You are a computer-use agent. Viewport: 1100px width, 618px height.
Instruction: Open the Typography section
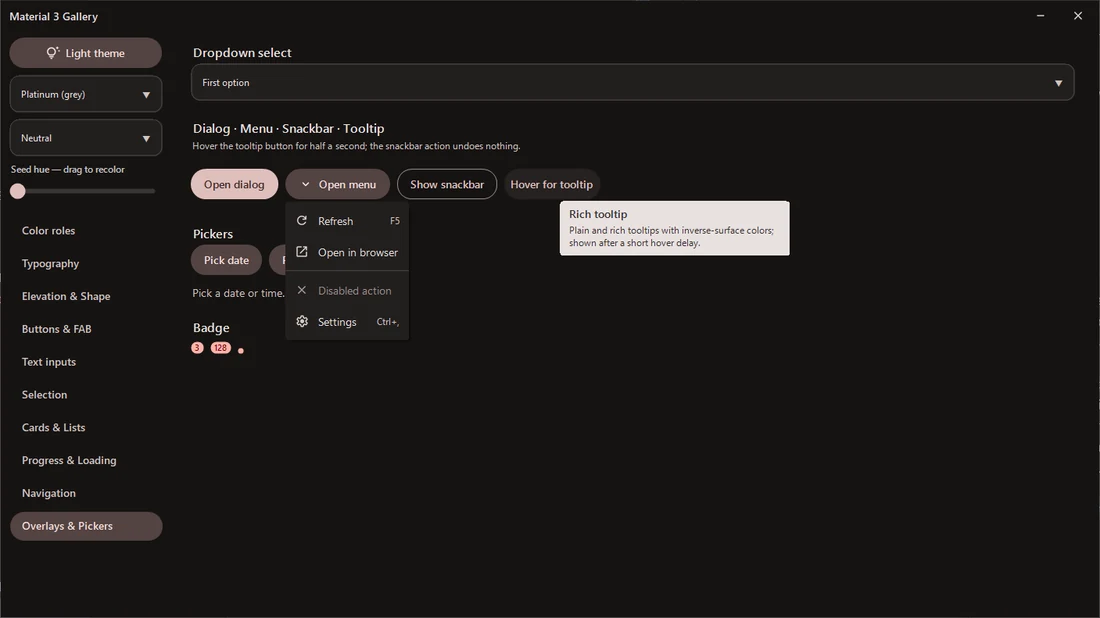coord(86,264)
